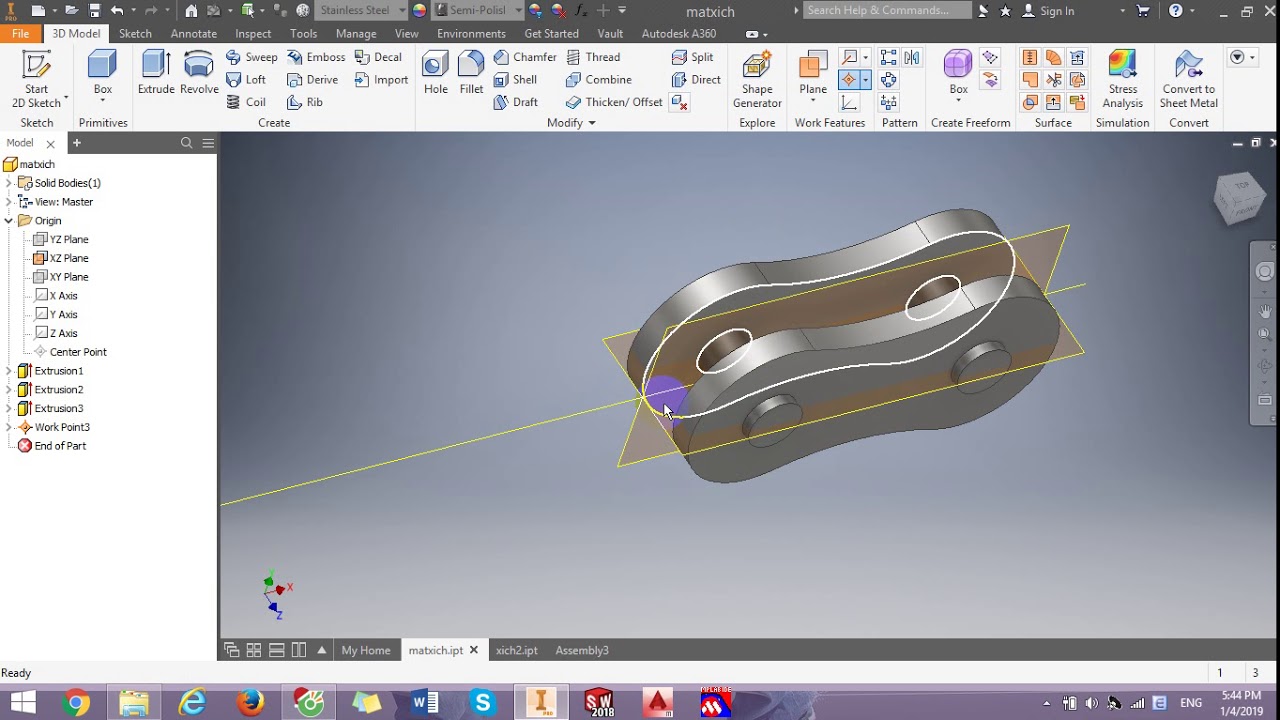Activate the Hole tool
The width and height of the screenshot is (1280, 720).
click(x=436, y=73)
